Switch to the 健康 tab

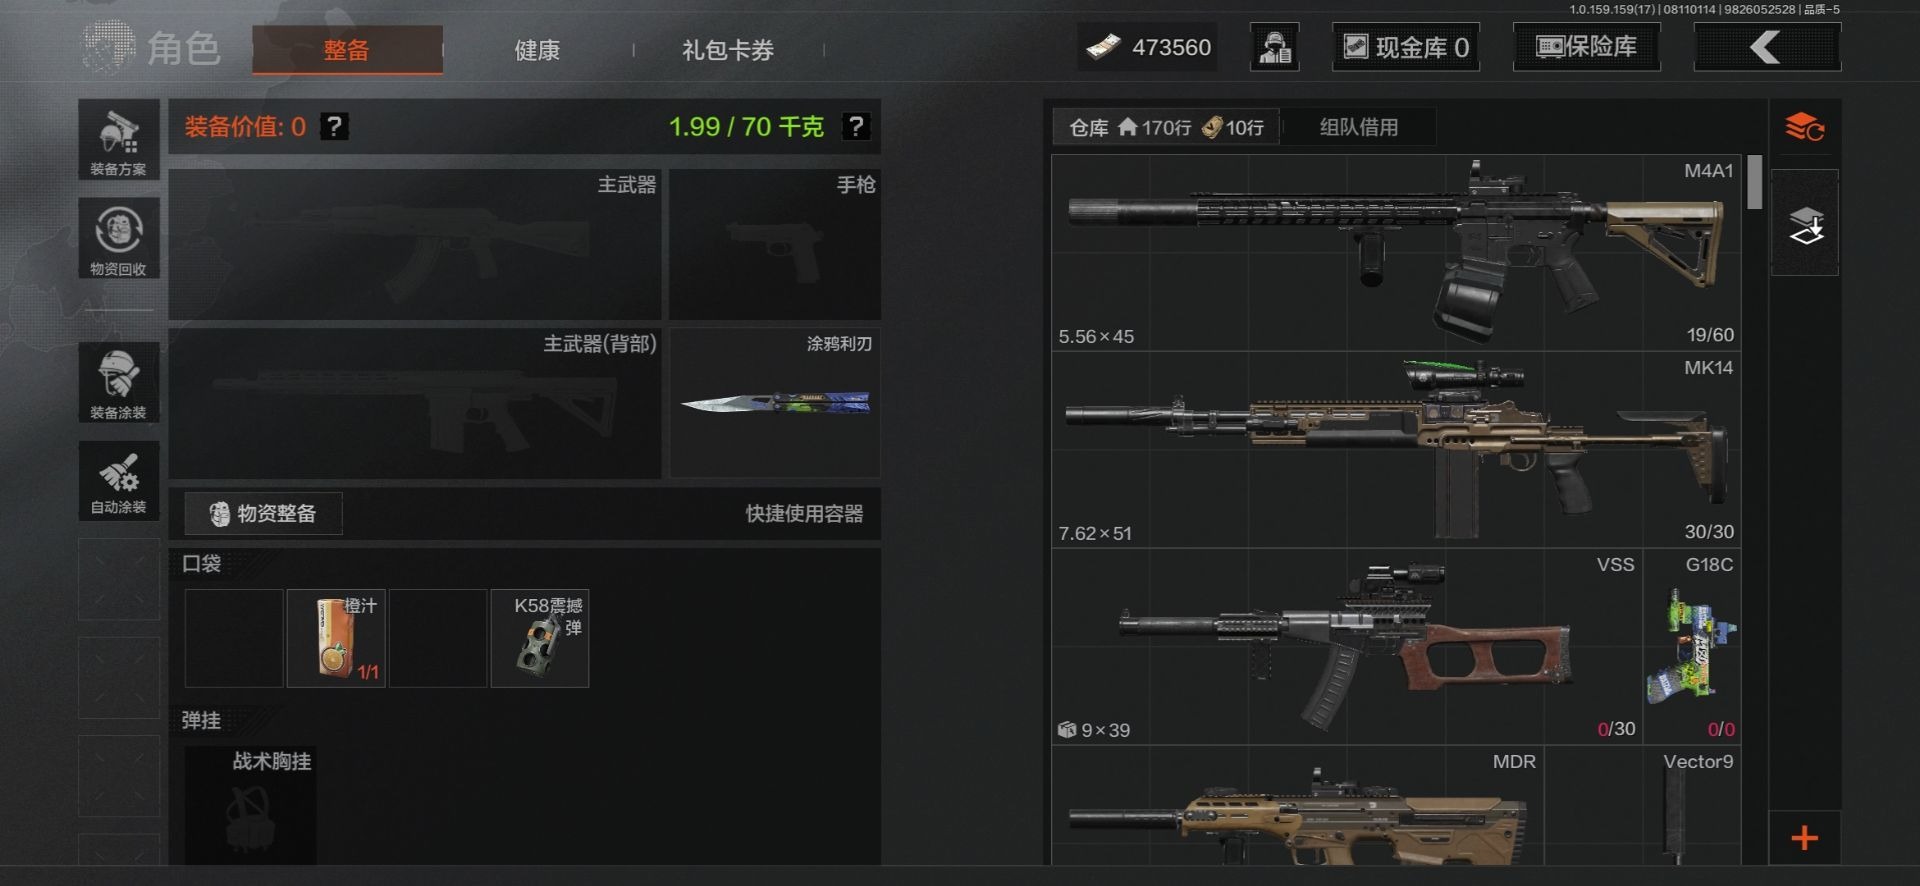(537, 50)
